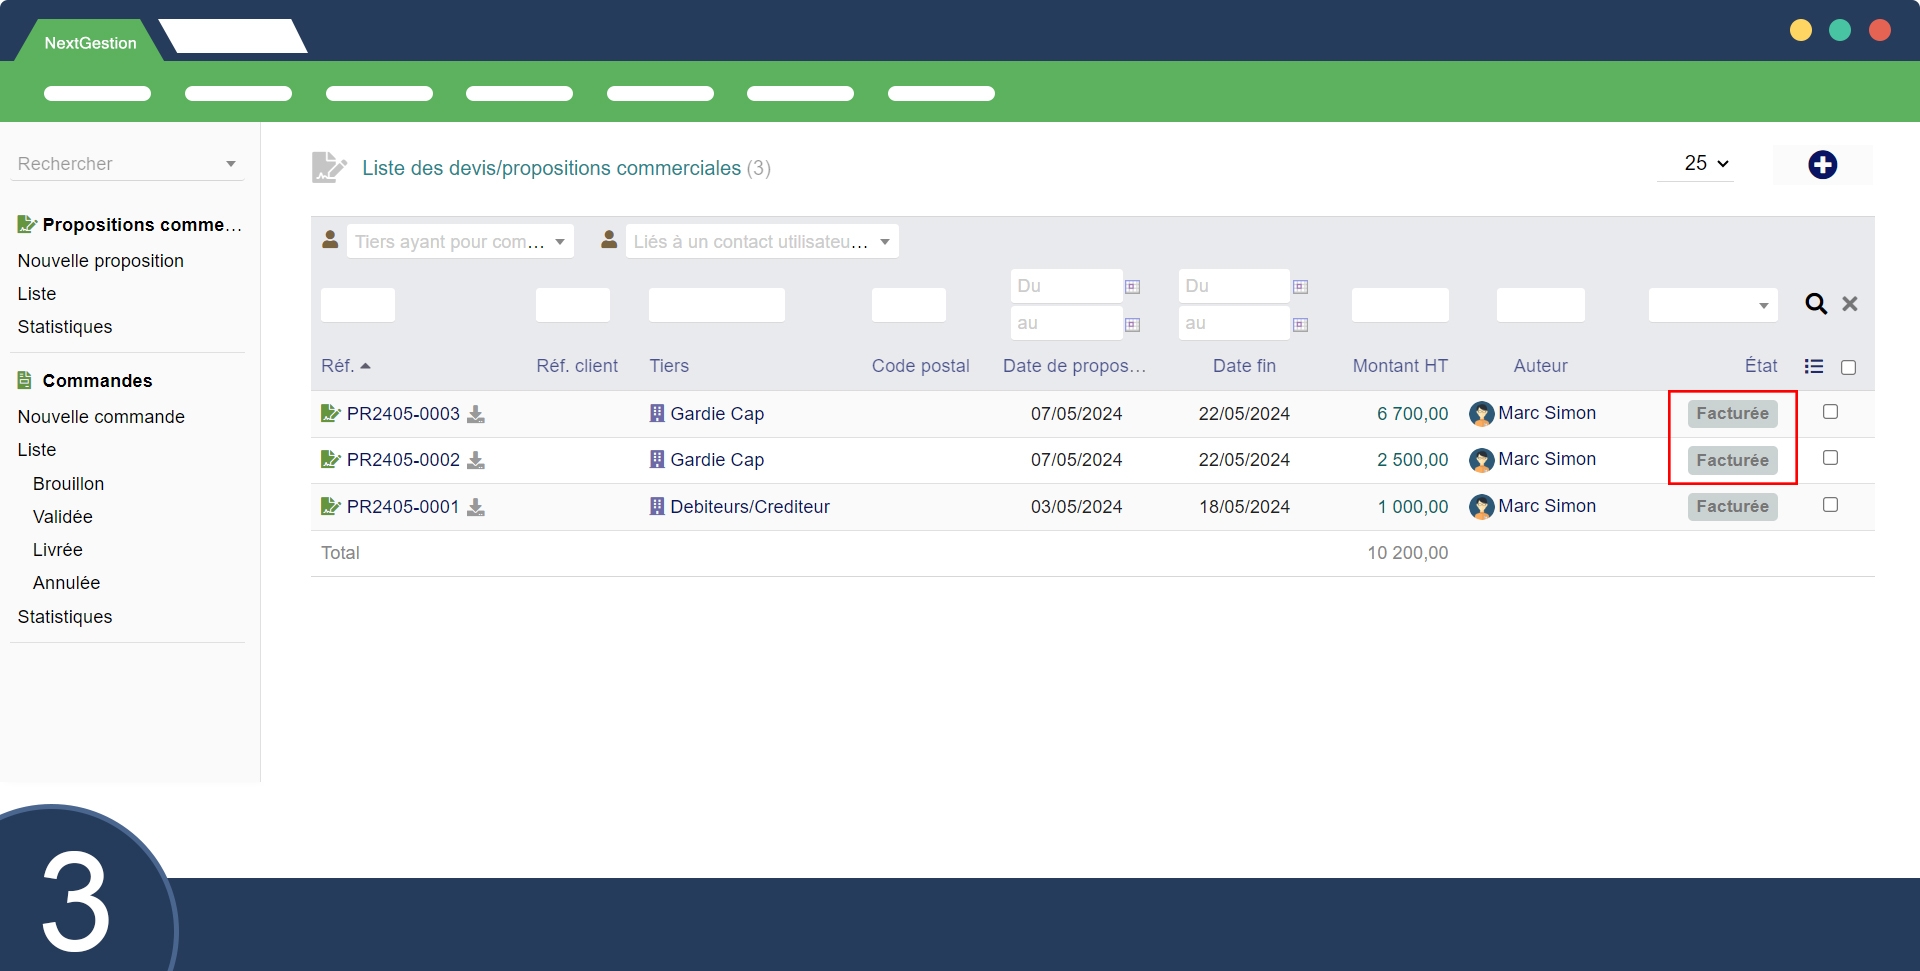
Task: Click the magnifier search icon in filters
Action: [1815, 304]
